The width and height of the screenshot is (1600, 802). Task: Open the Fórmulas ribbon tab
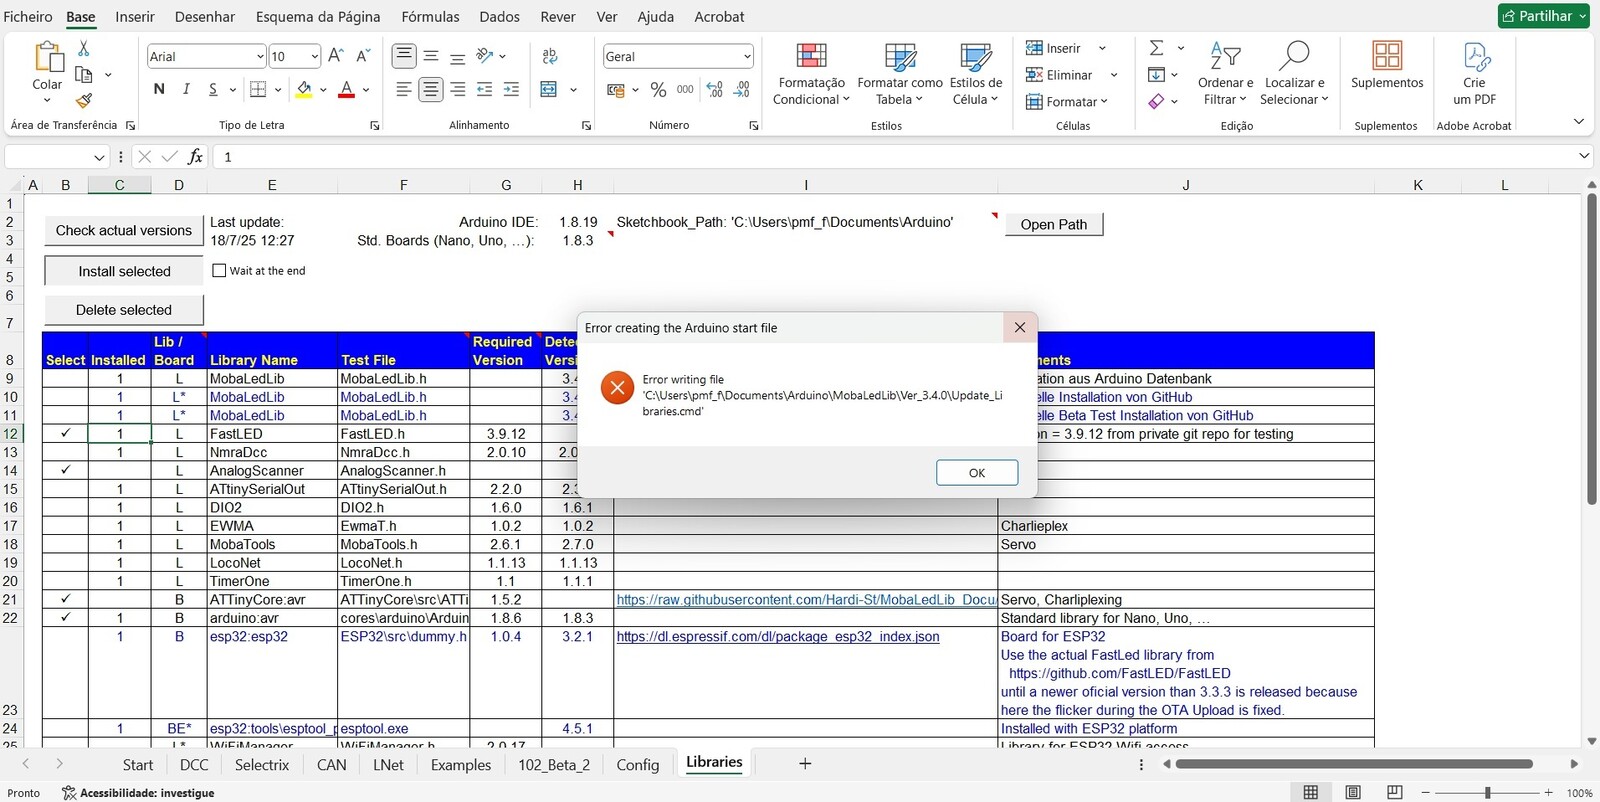(430, 17)
